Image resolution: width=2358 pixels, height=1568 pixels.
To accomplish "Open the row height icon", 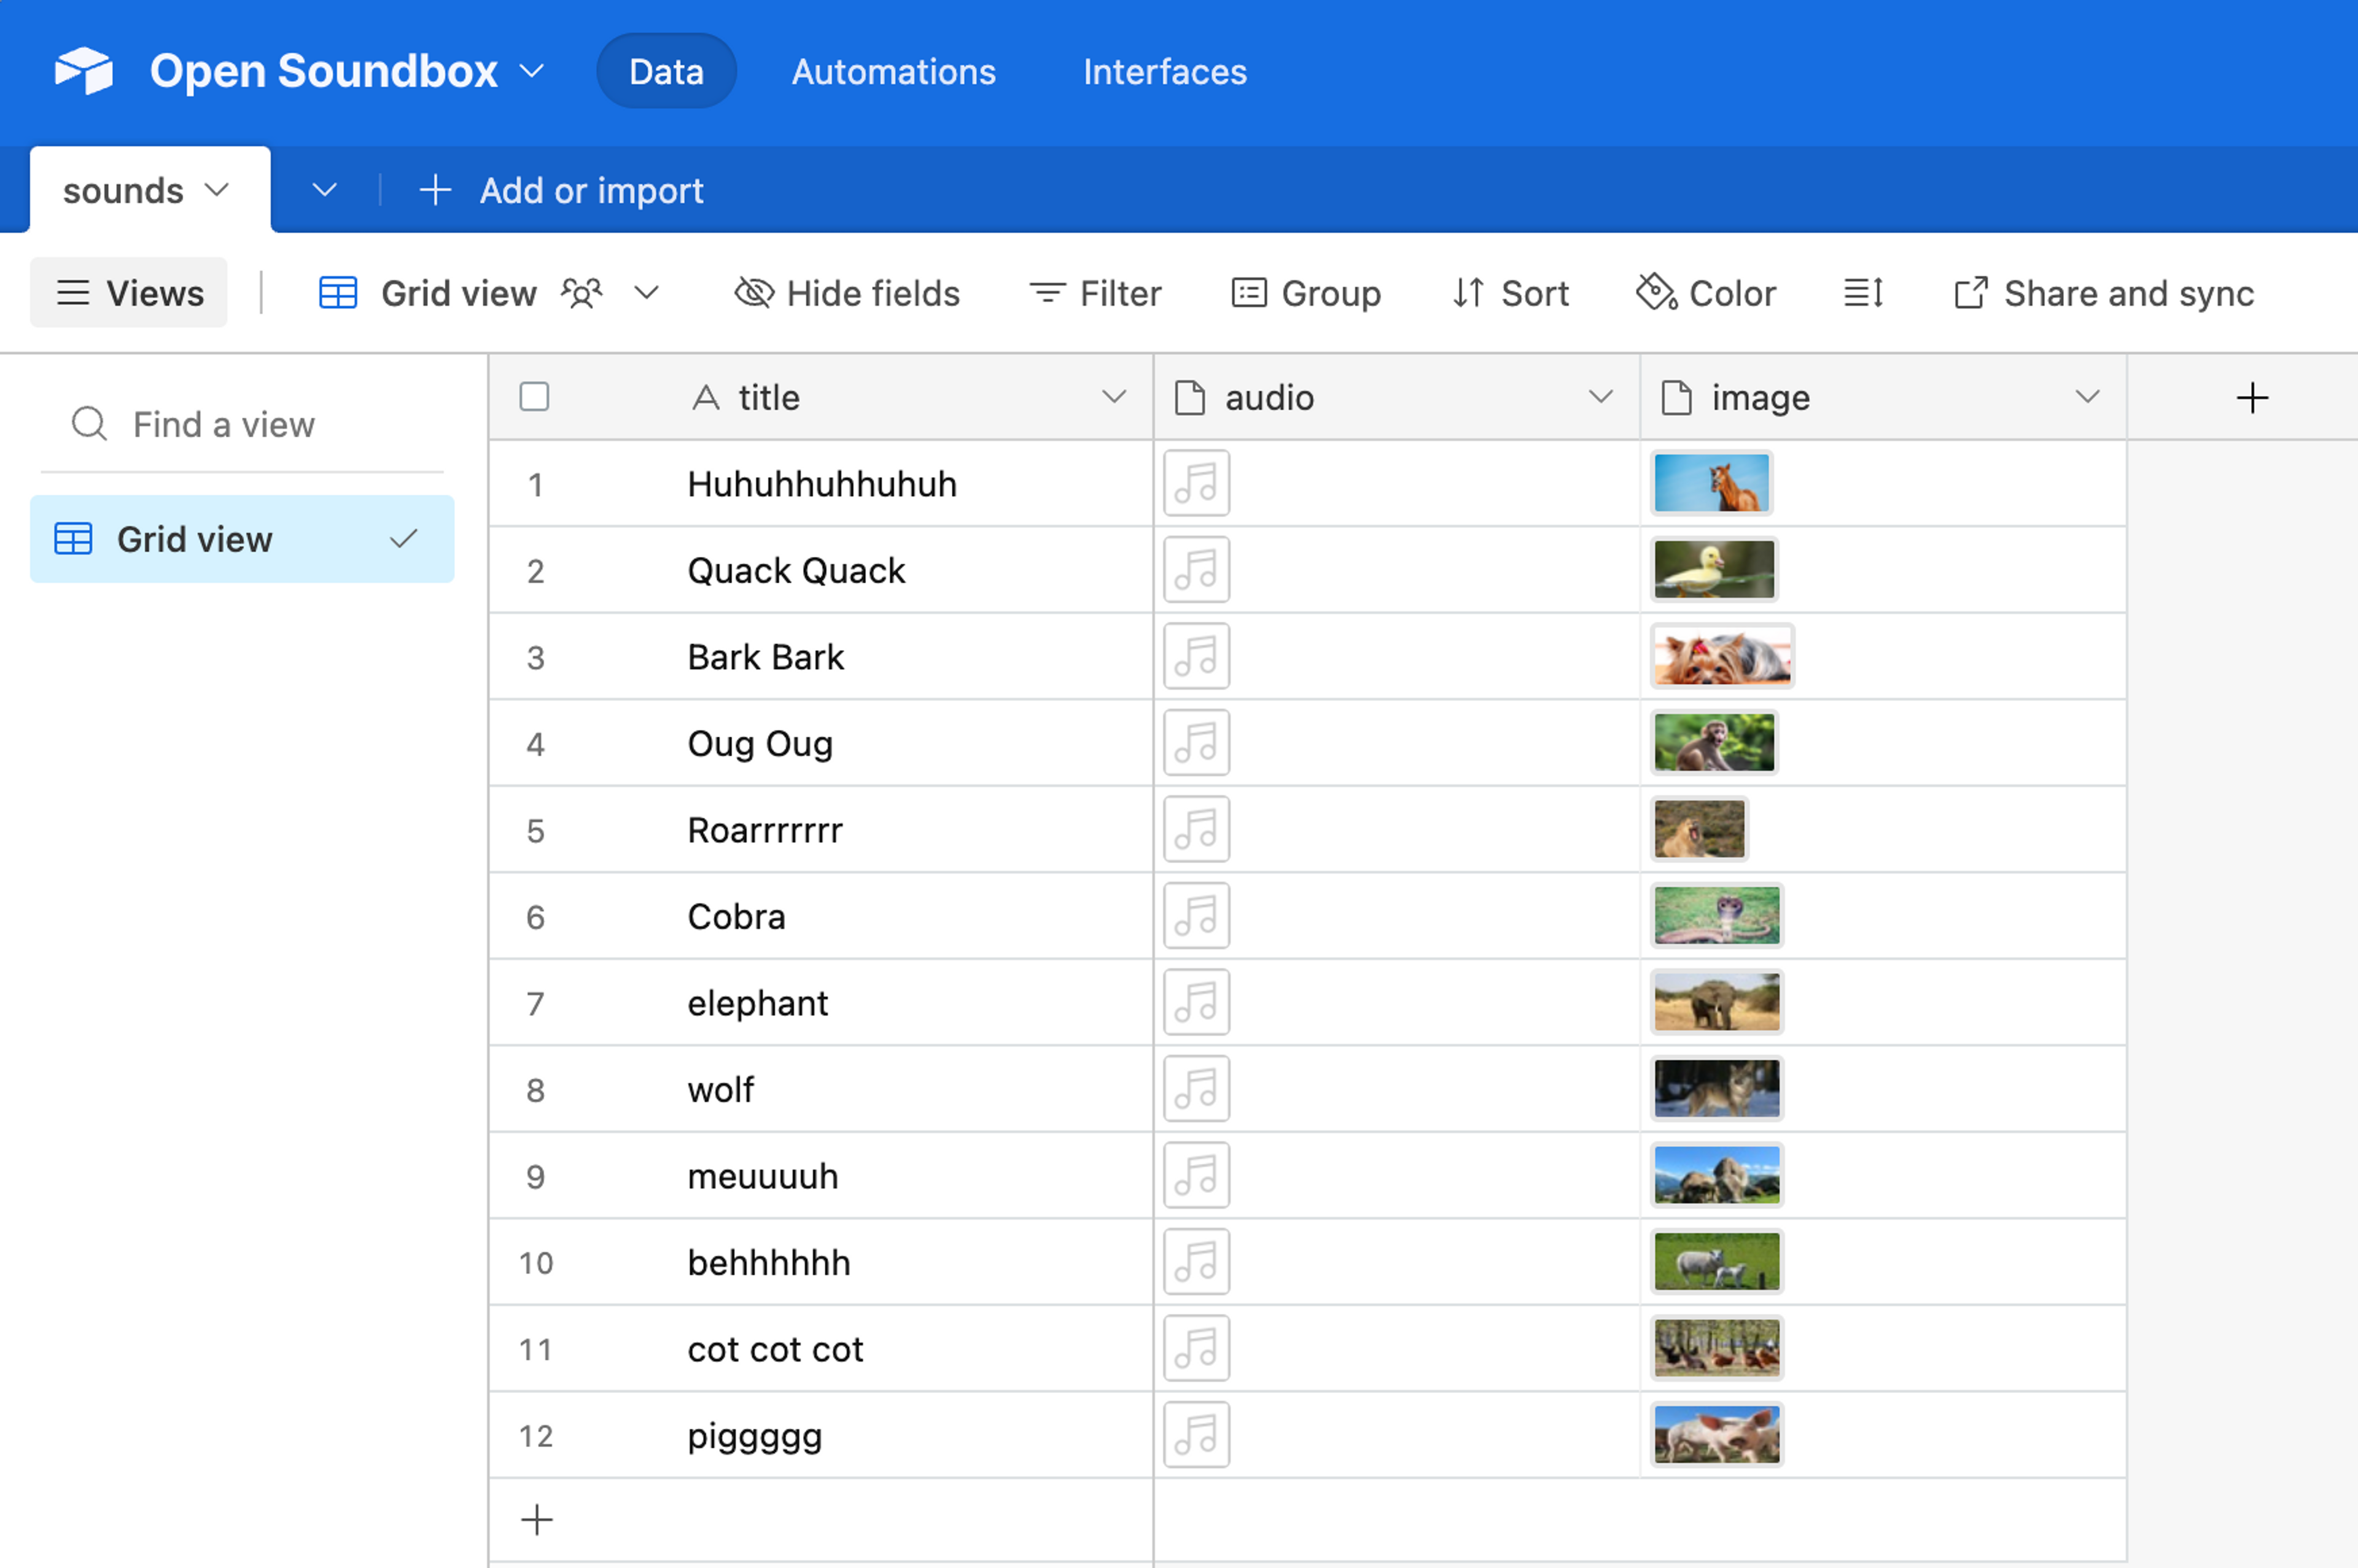I will coord(1863,293).
